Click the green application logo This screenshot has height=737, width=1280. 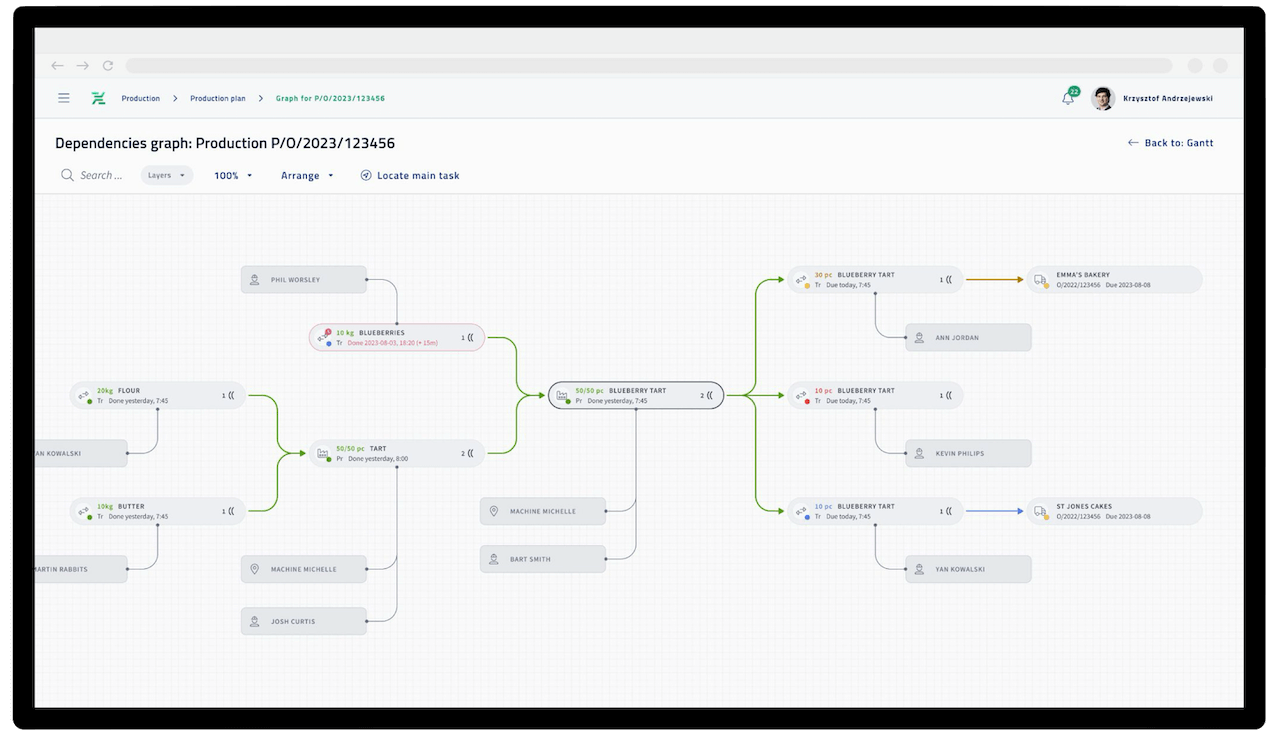97,98
